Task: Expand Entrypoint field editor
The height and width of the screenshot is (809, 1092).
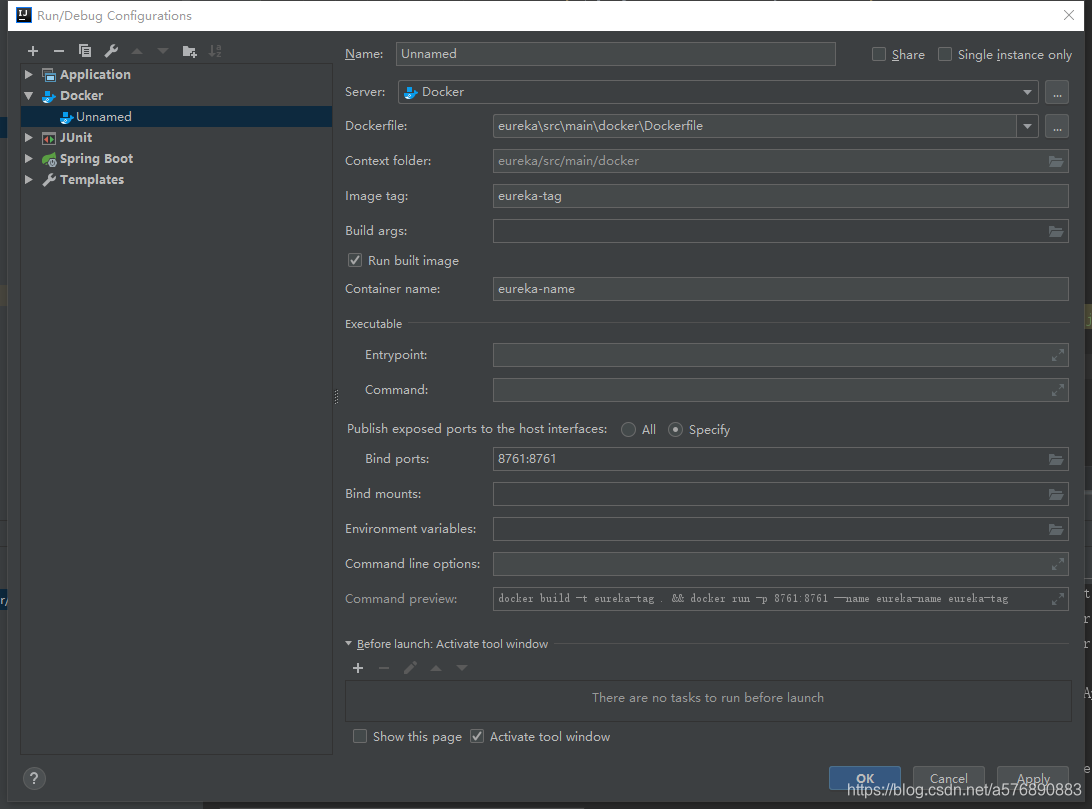Action: click(1057, 355)
